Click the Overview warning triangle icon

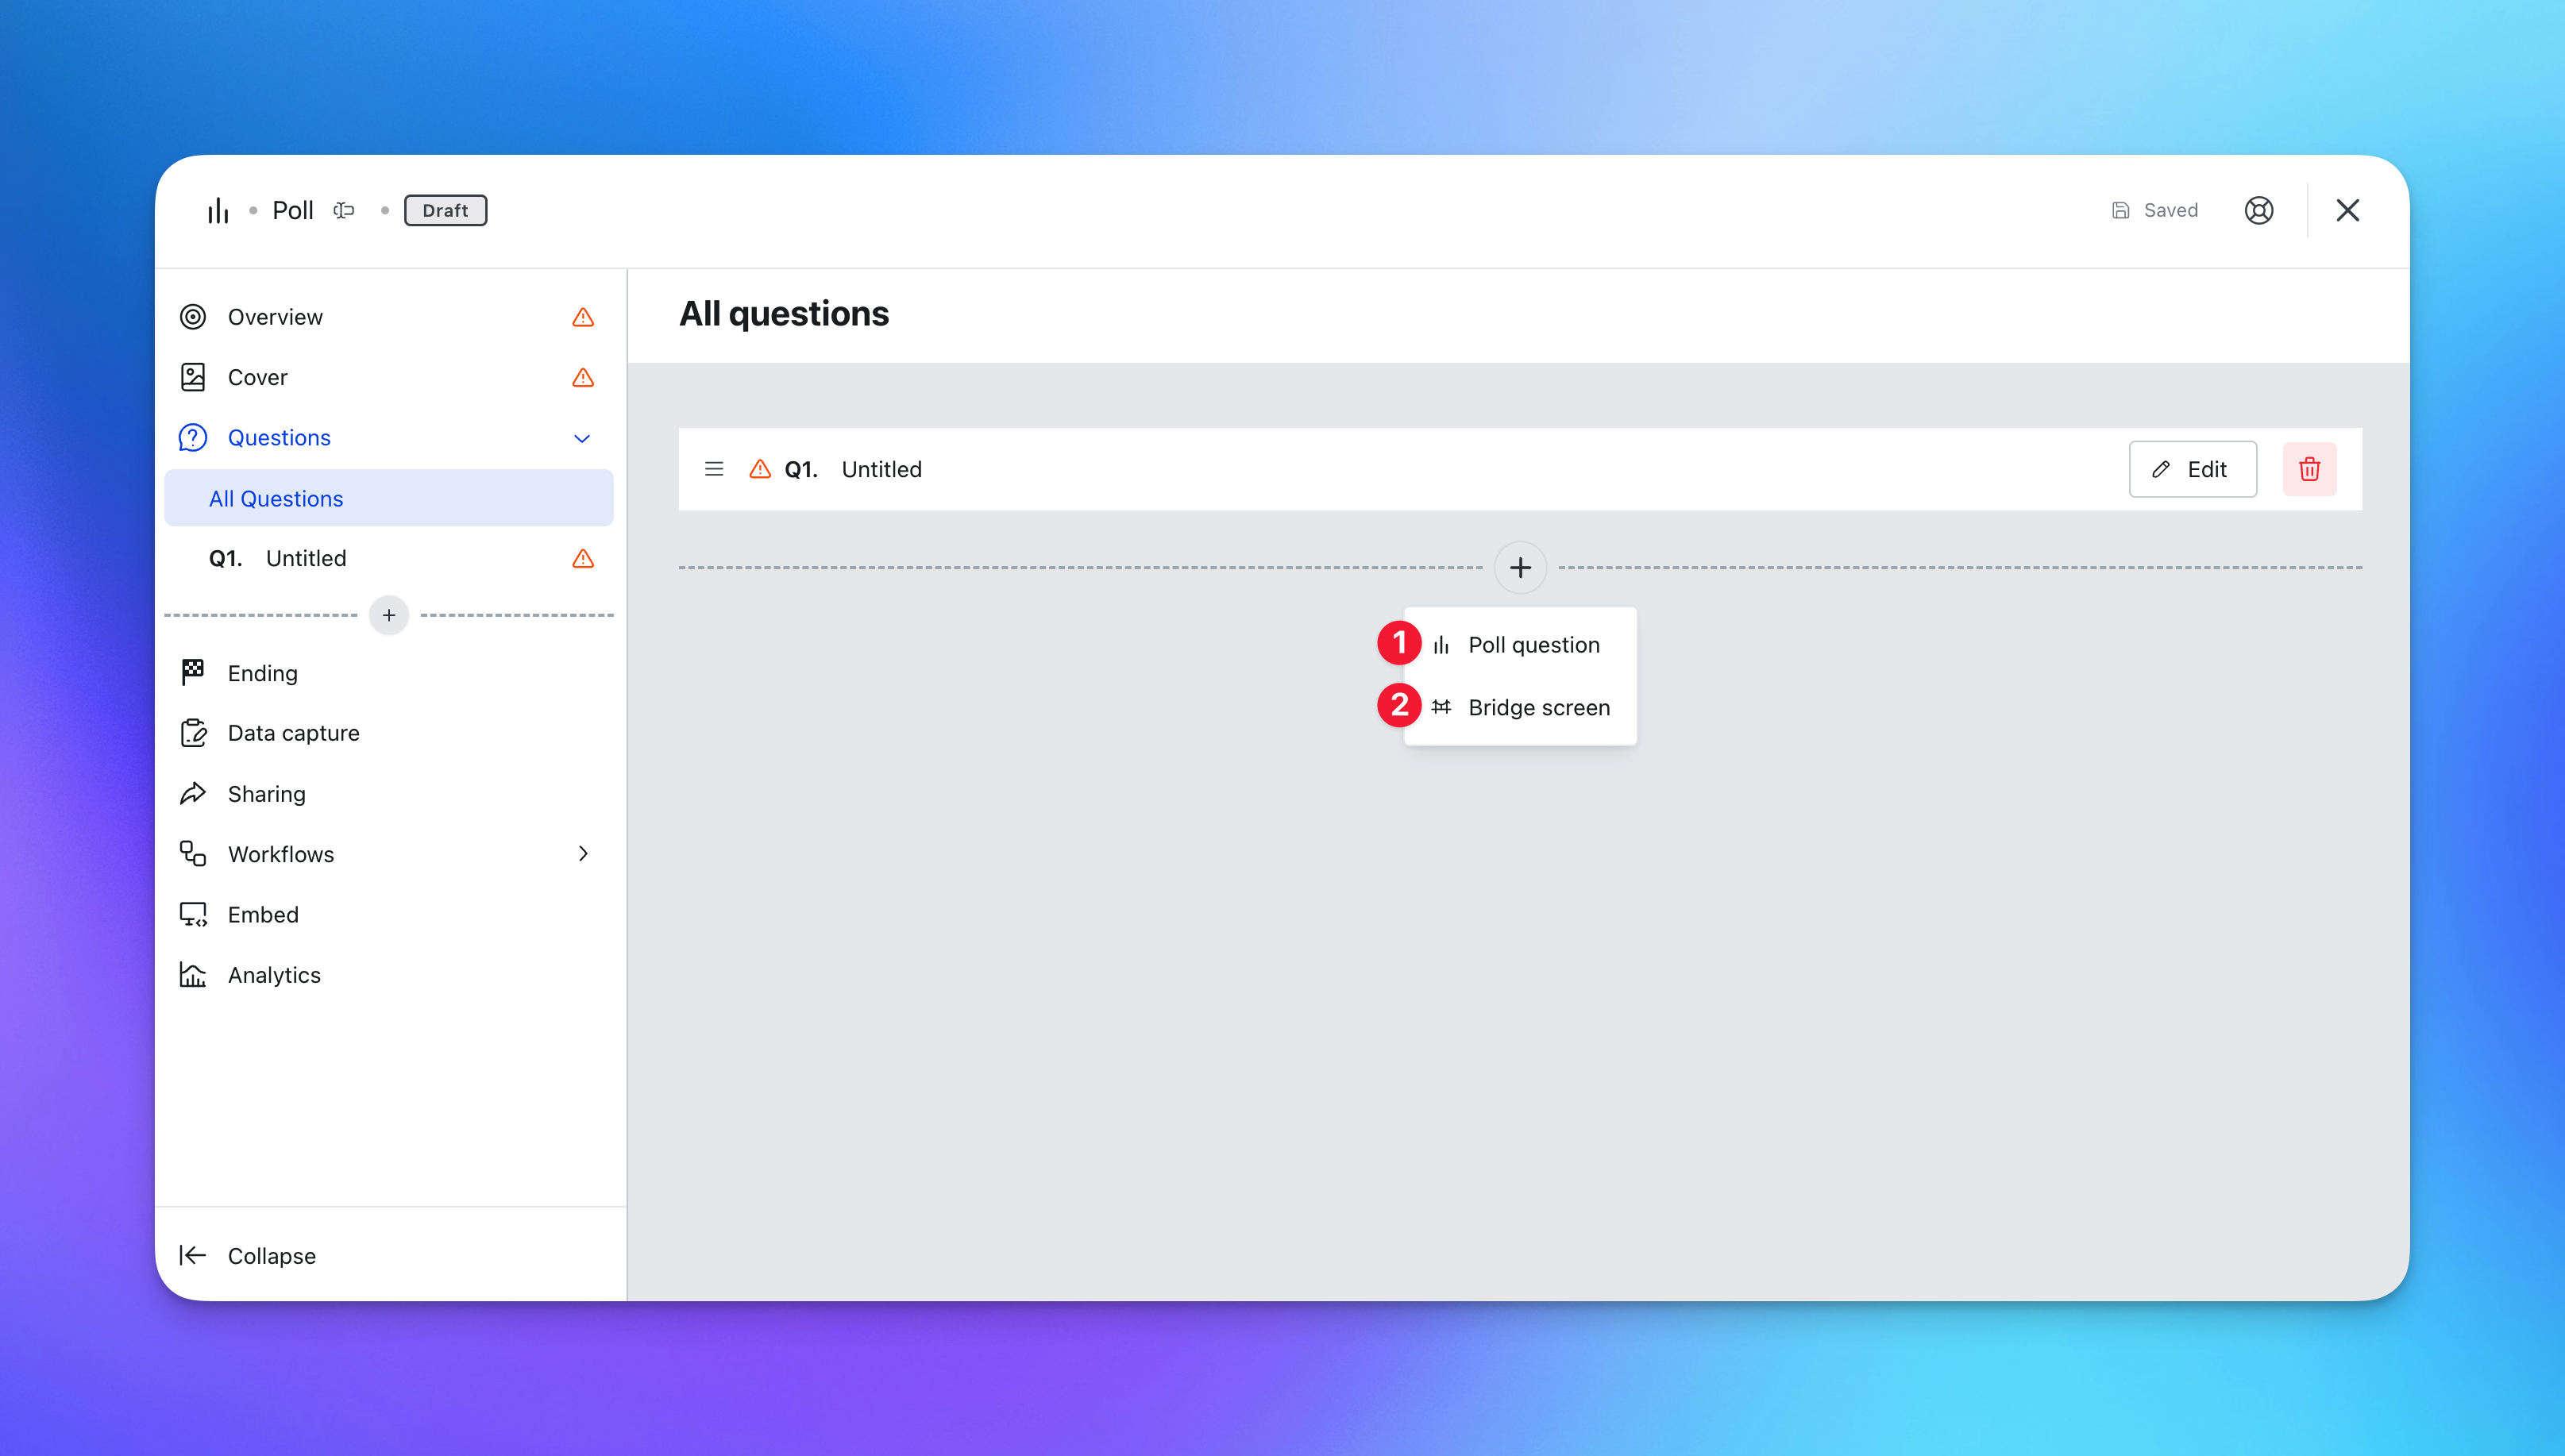[x=583, y=318]
